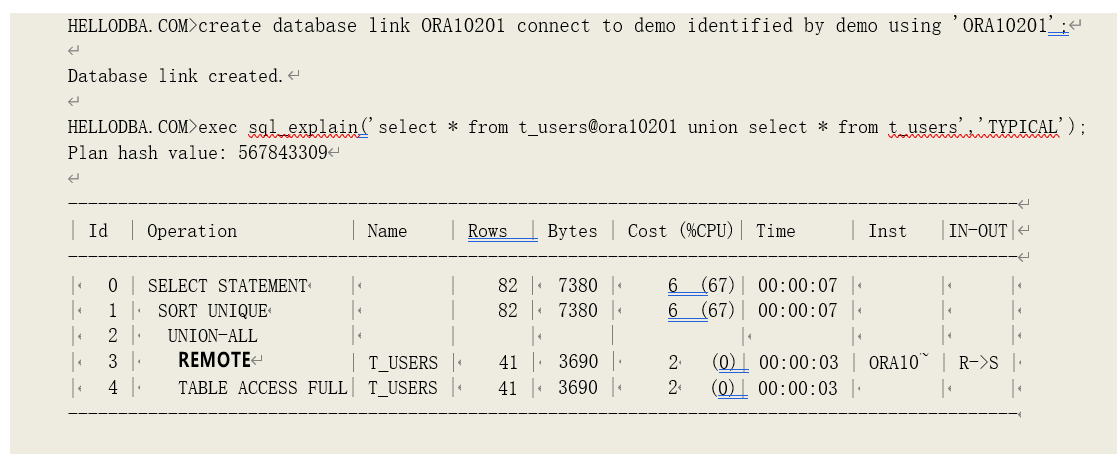
Task: Click the bold REMOTE operation text
Action: tap(214, 361)
